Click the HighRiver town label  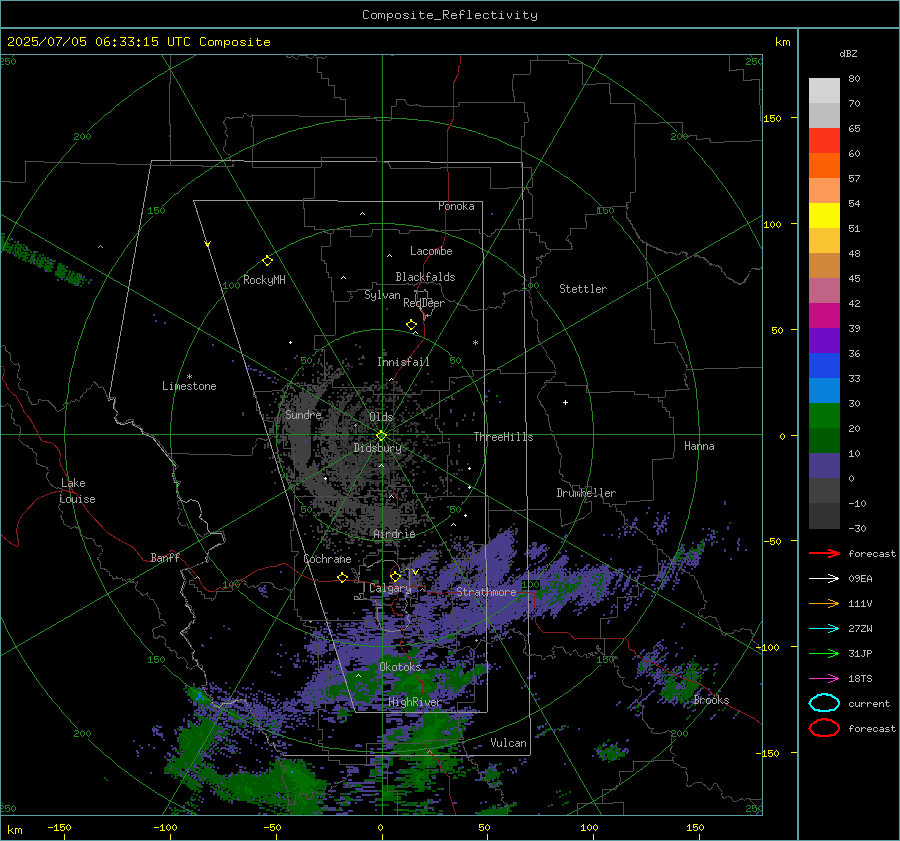[414, 702]
